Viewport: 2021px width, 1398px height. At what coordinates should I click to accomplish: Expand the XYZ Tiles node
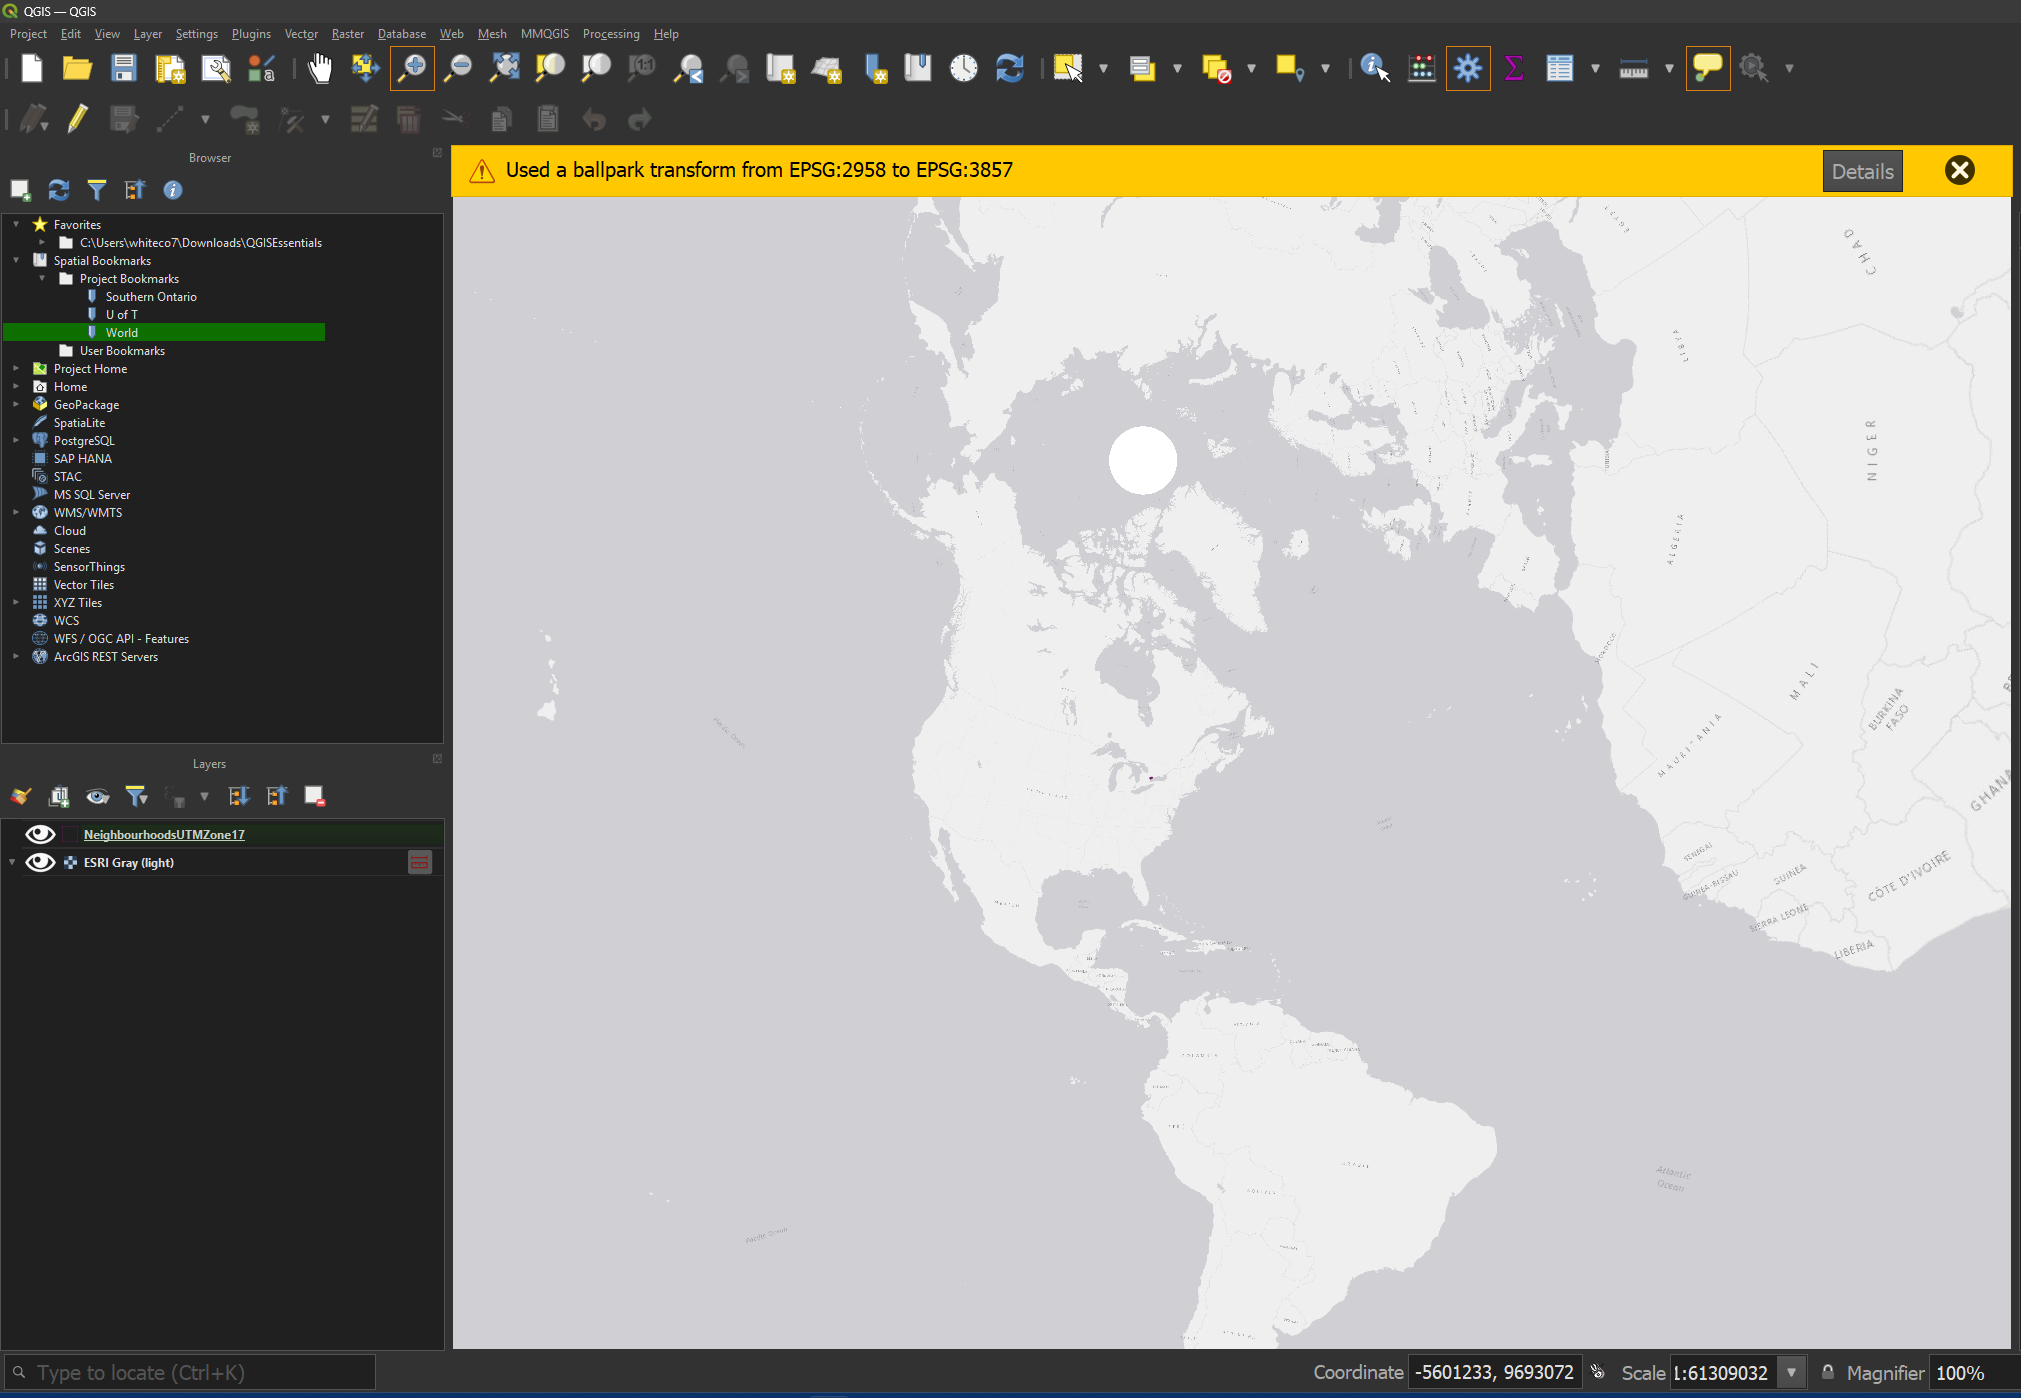coord(16,602)
